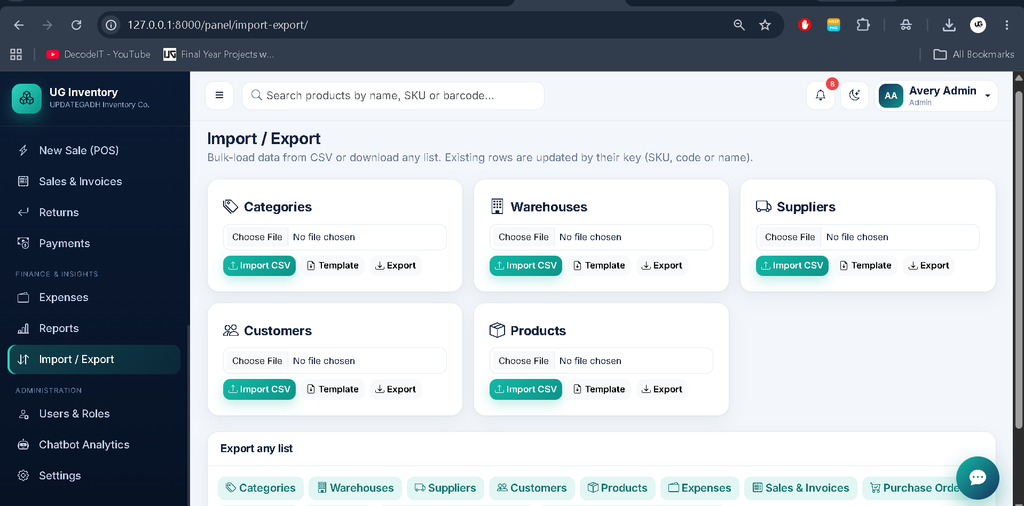Reload the page in browser
The width and height of the screenshot is (1024, 506).
coord(76,25)
